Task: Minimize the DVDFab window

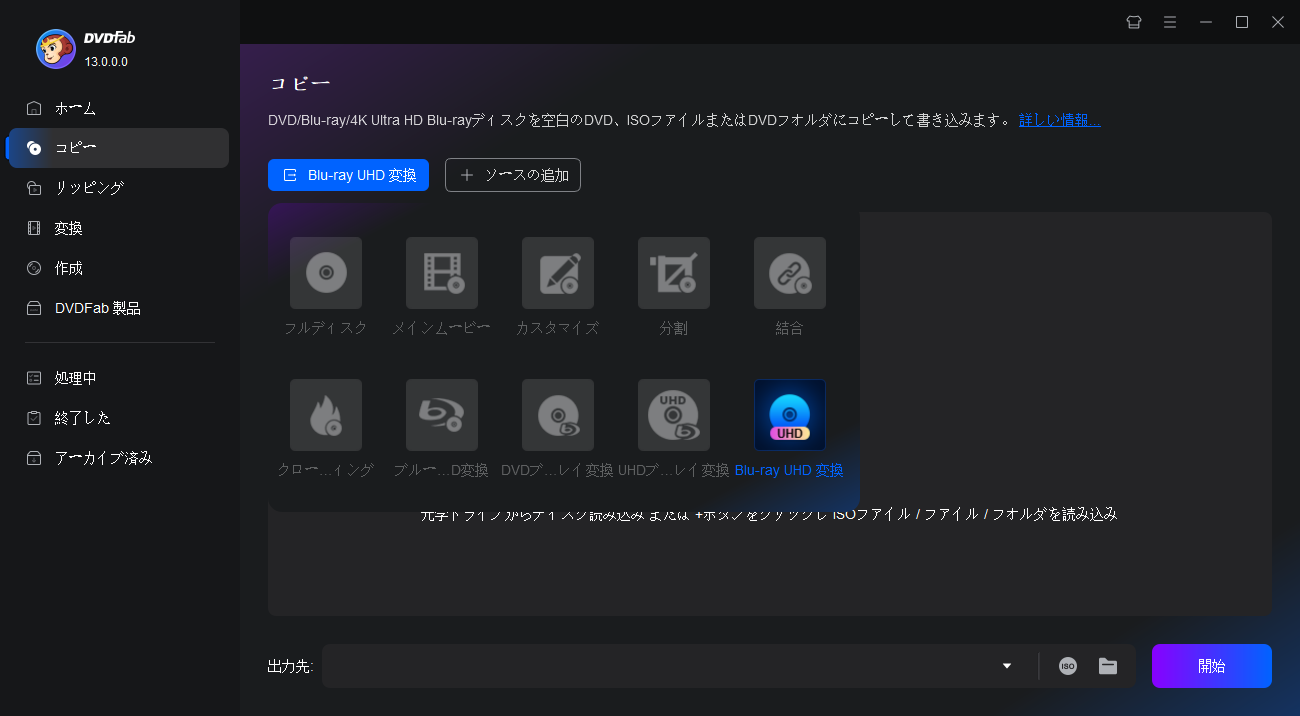Action: [x=1206, y=22]
